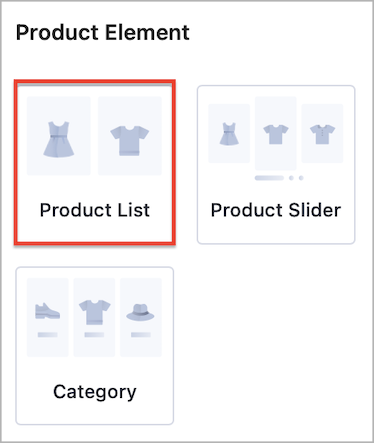This screenshot has height=443, width=374.
Task: Click the third pagination dot in Product Slider
Action: [301, 178]
